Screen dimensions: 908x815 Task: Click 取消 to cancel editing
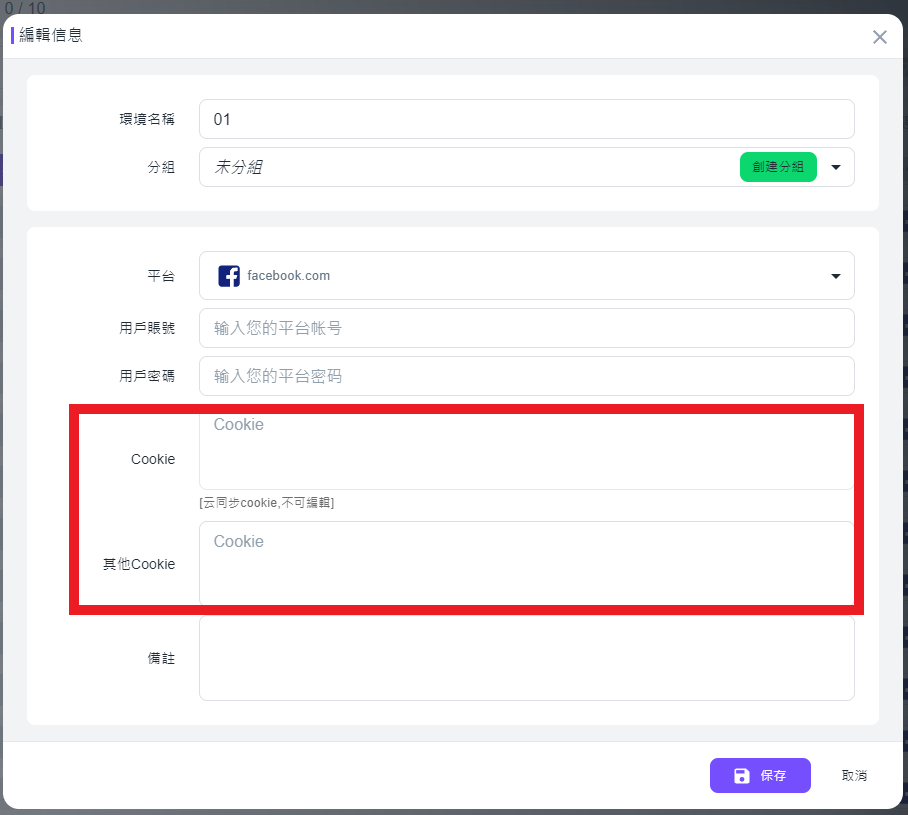pos(854,775)
